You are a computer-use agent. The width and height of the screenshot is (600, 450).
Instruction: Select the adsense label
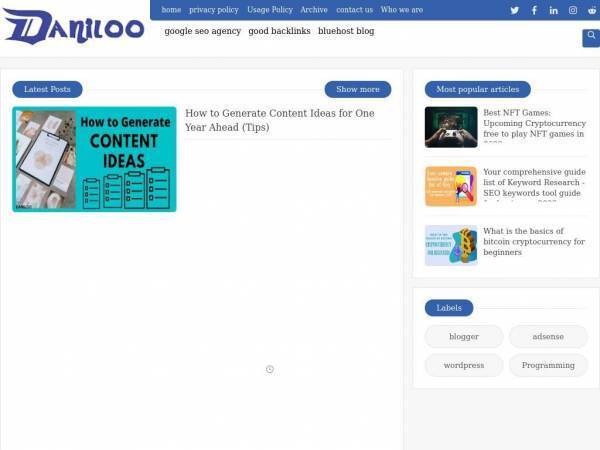(548, 336)
